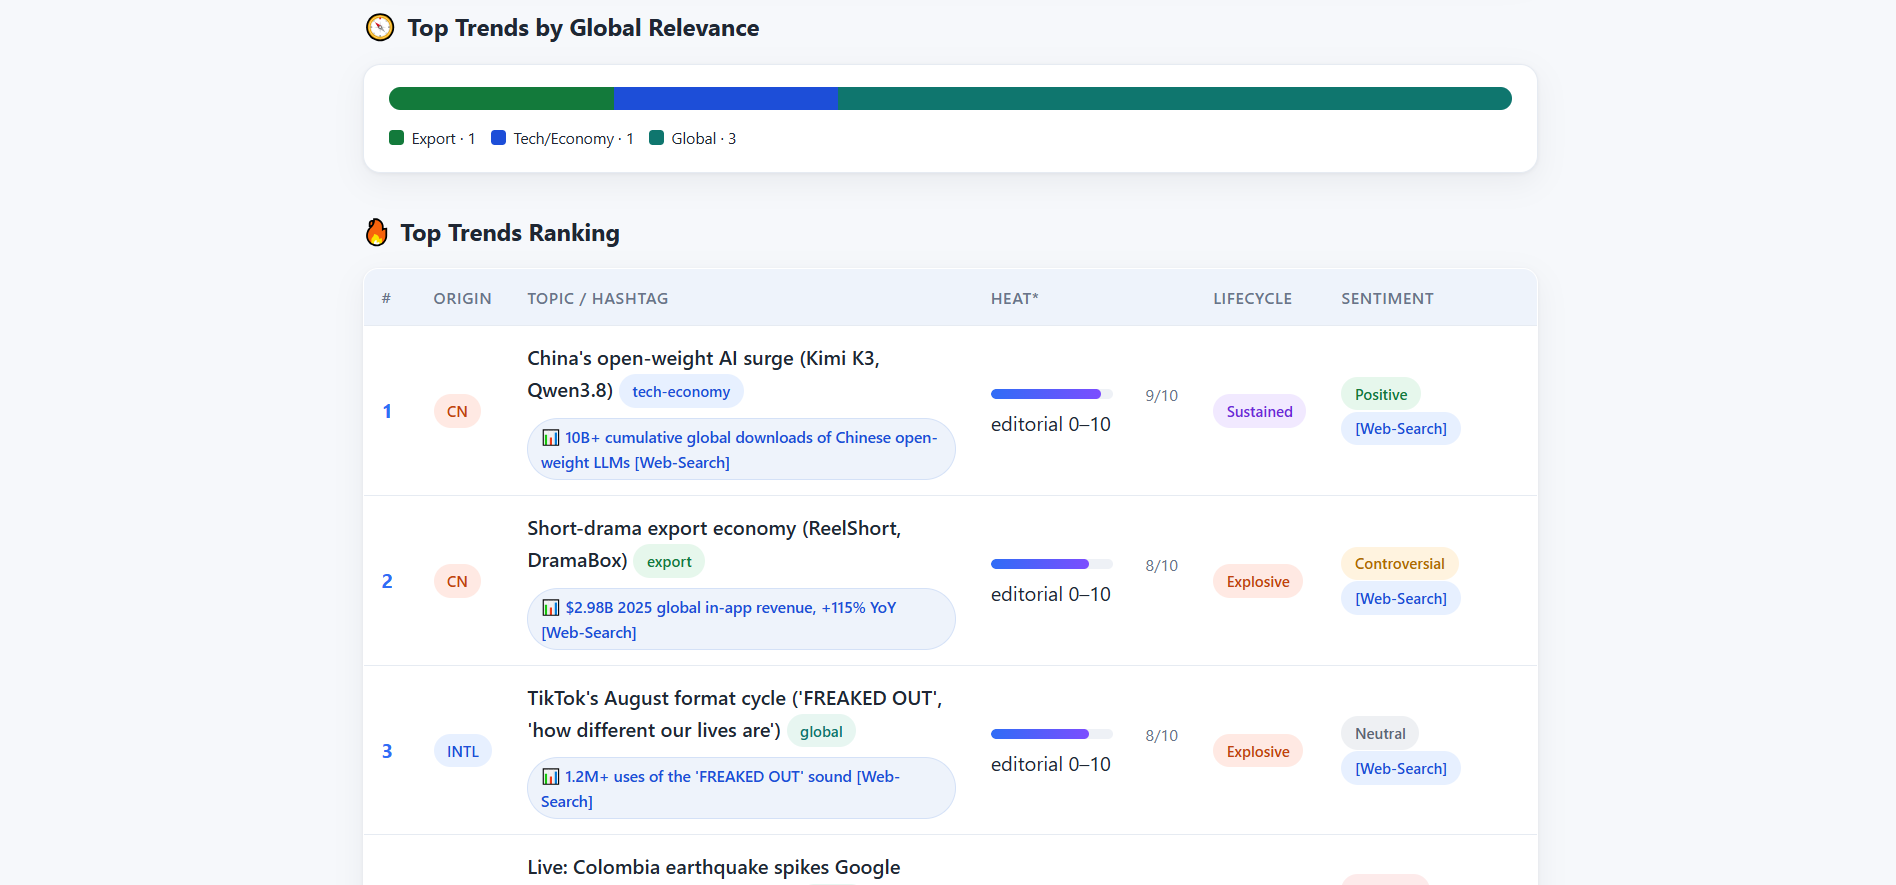Click the LIFECYCLE column header

pos(1253,298)
